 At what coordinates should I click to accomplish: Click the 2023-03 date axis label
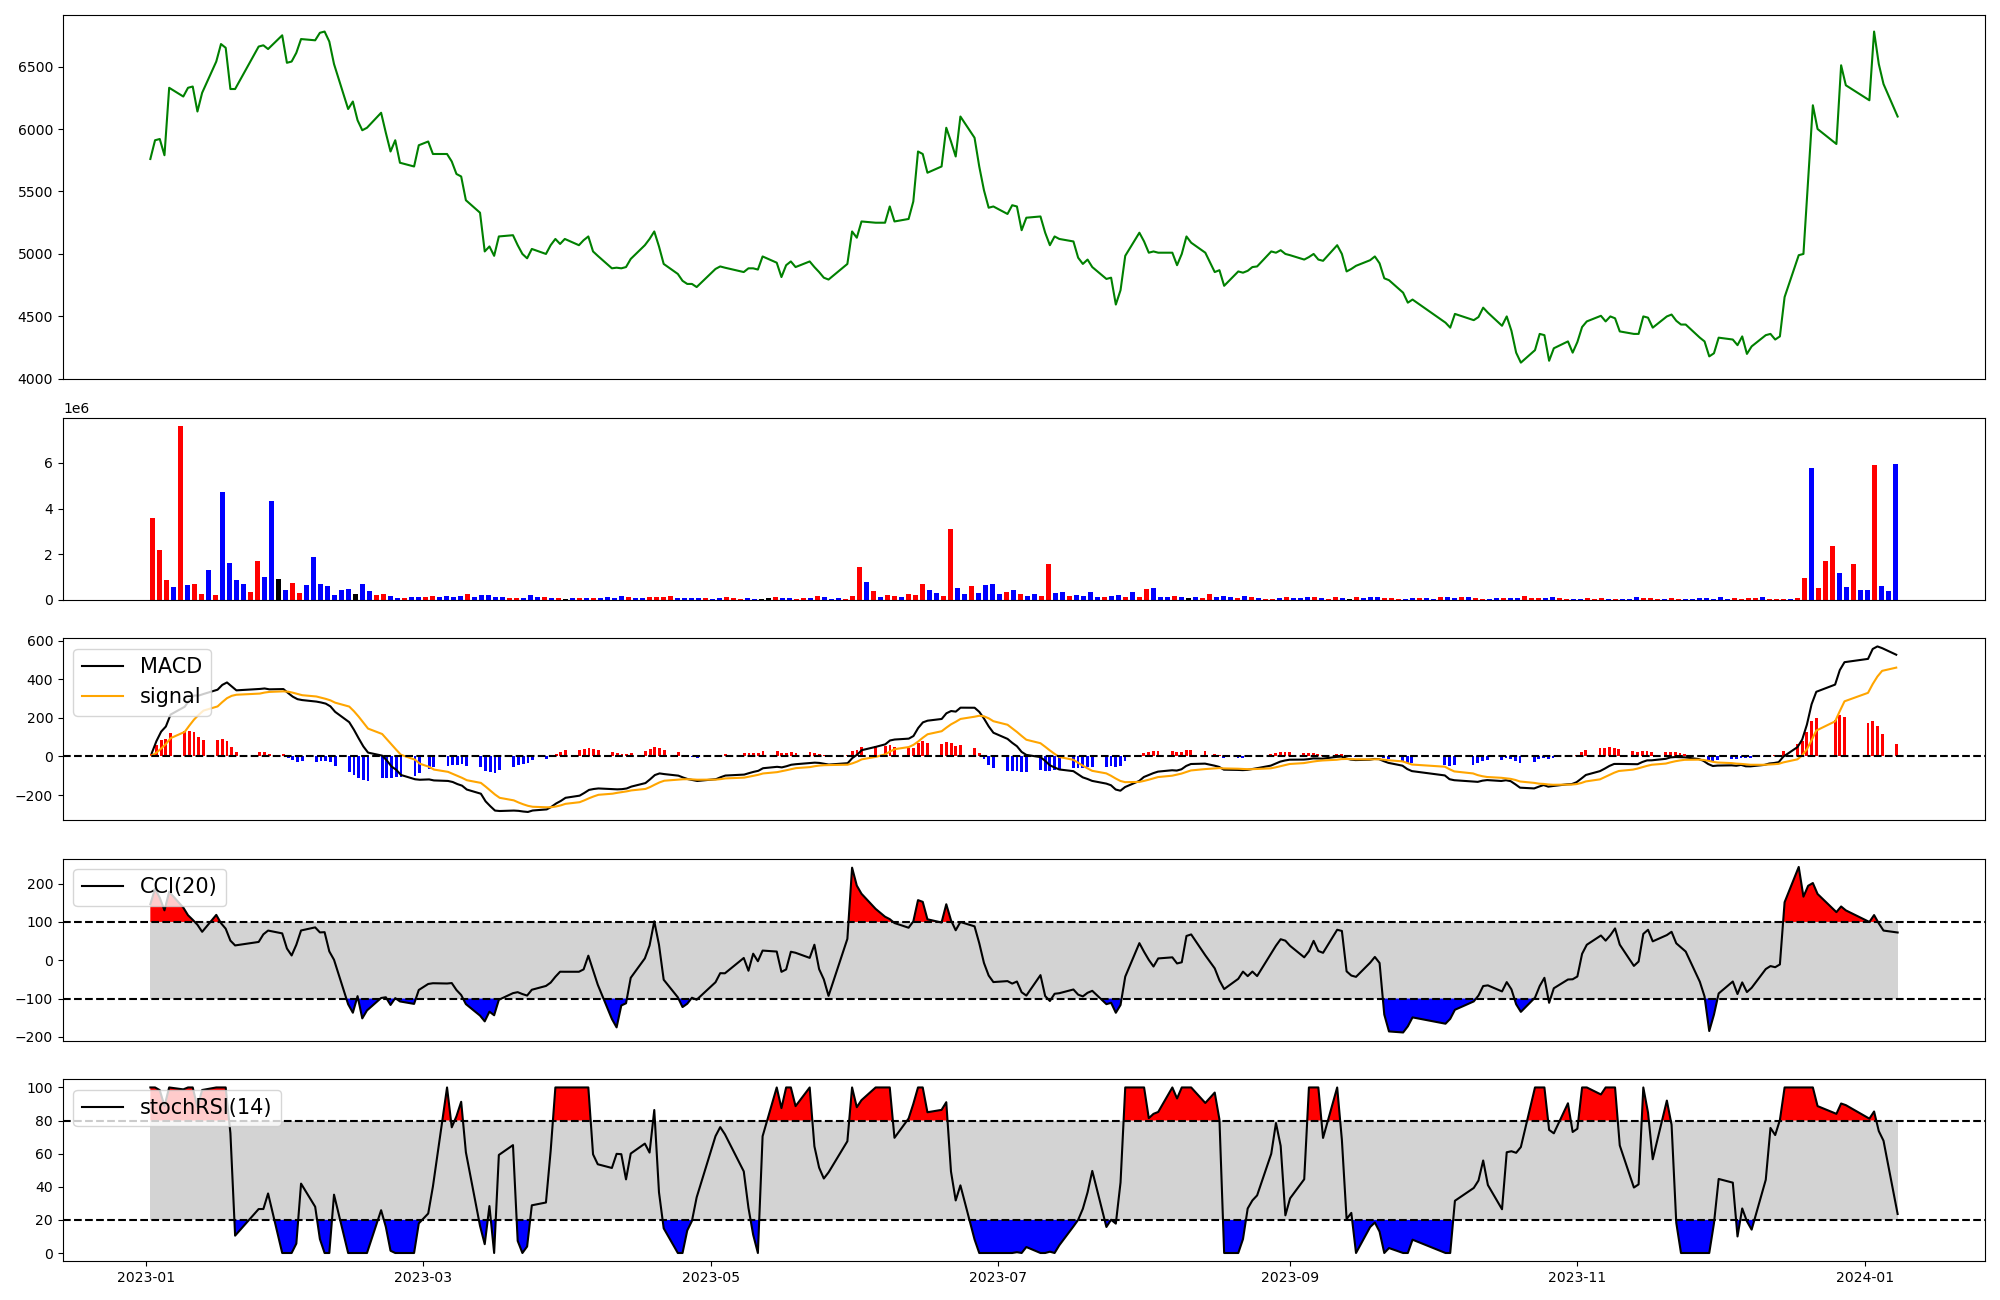[423, 1277]
